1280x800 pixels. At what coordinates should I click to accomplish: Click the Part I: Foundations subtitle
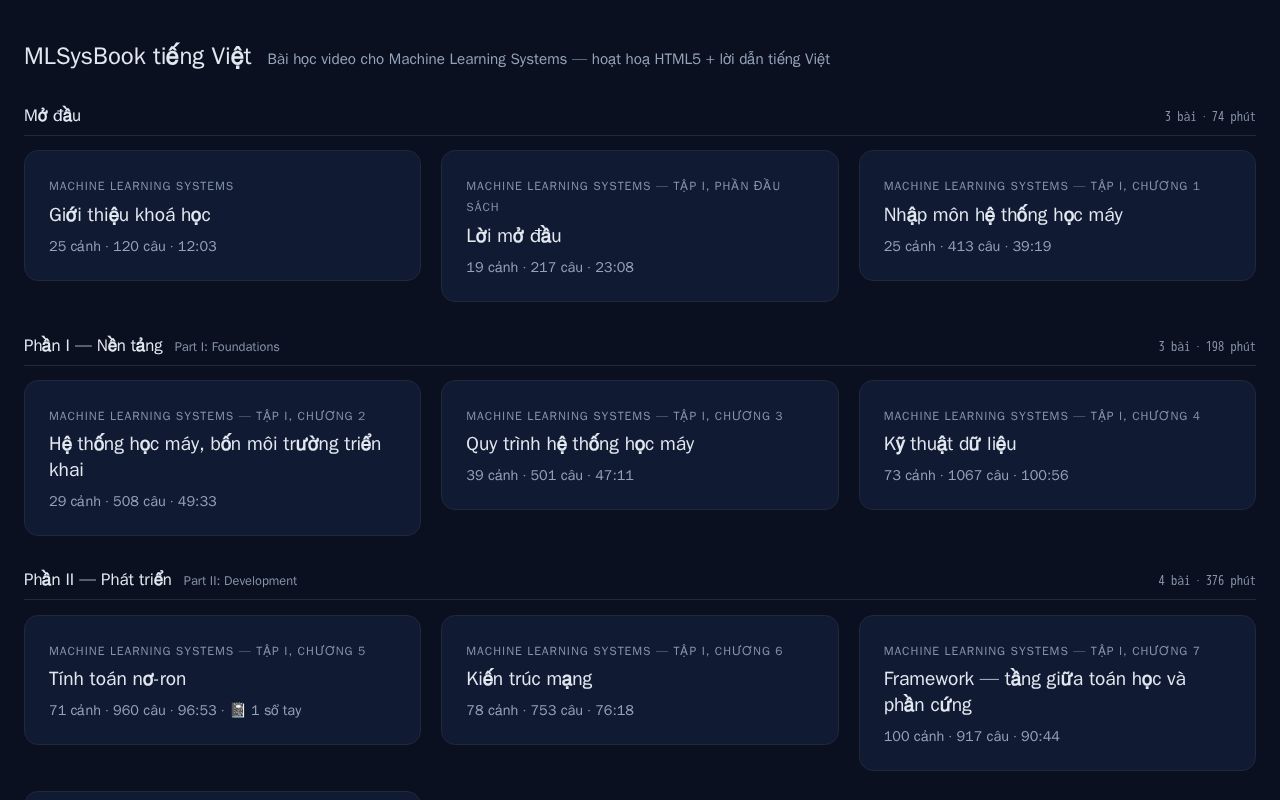pos(227,347)
